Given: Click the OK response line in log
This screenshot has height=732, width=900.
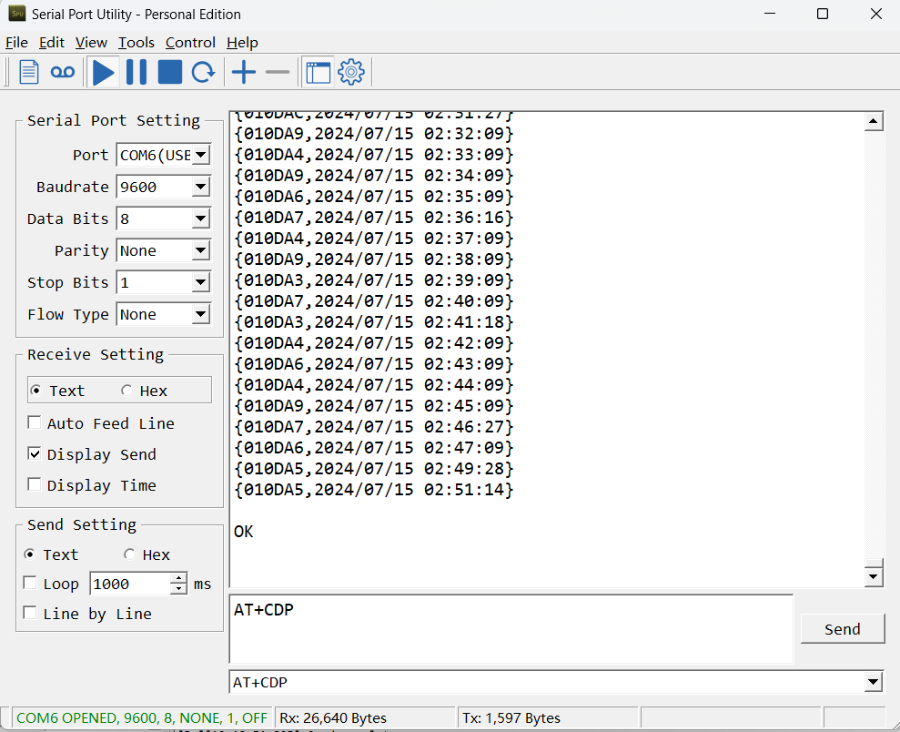Looking at the screenshot, I should (243, 532).
